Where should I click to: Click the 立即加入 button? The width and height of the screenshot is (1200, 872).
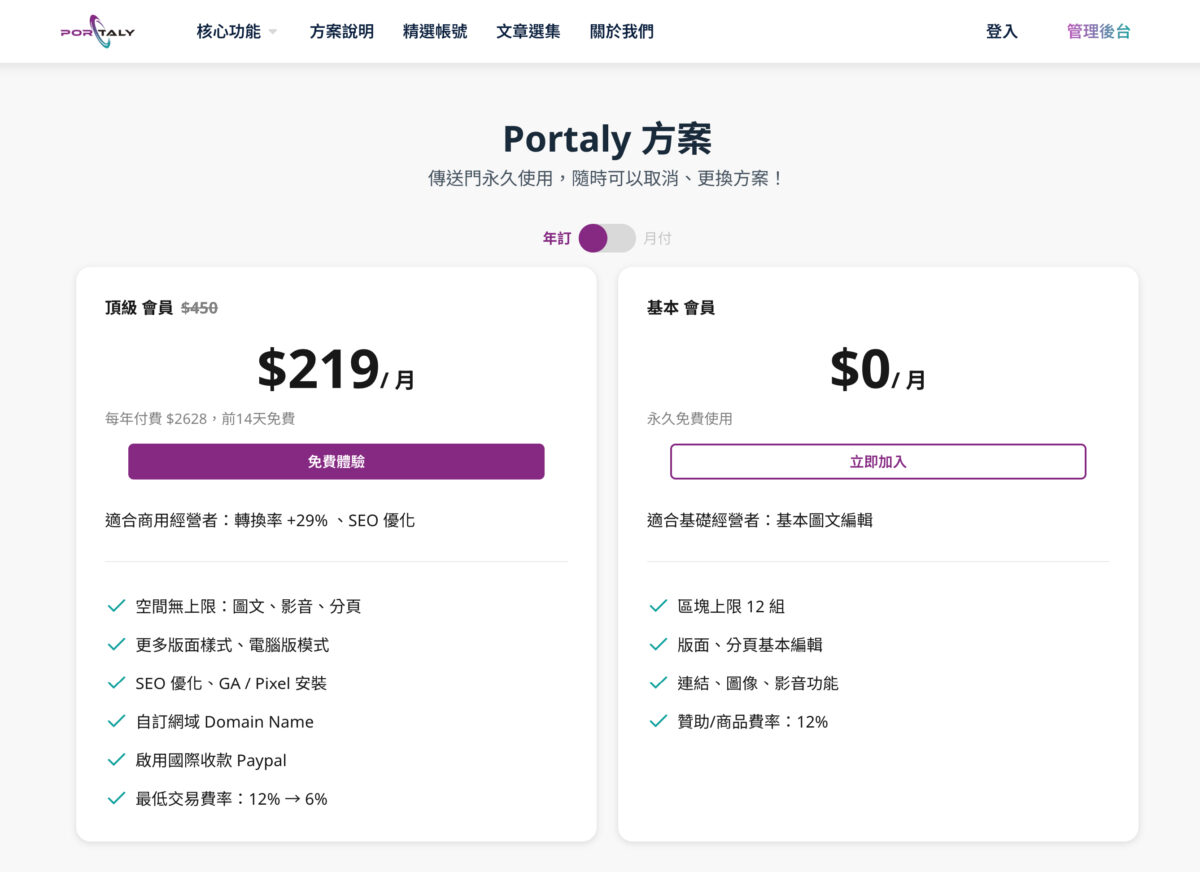click(x=878, y=462)
